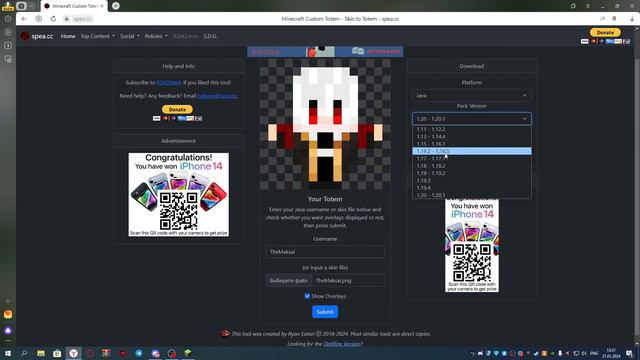Expand the Policies menu
This screenshot has height=360, width=640.
click(x=156, y=36)
